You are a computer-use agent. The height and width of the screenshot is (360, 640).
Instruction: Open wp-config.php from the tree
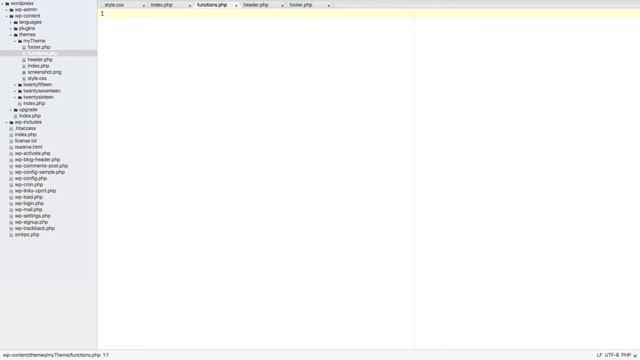(31, 178)
